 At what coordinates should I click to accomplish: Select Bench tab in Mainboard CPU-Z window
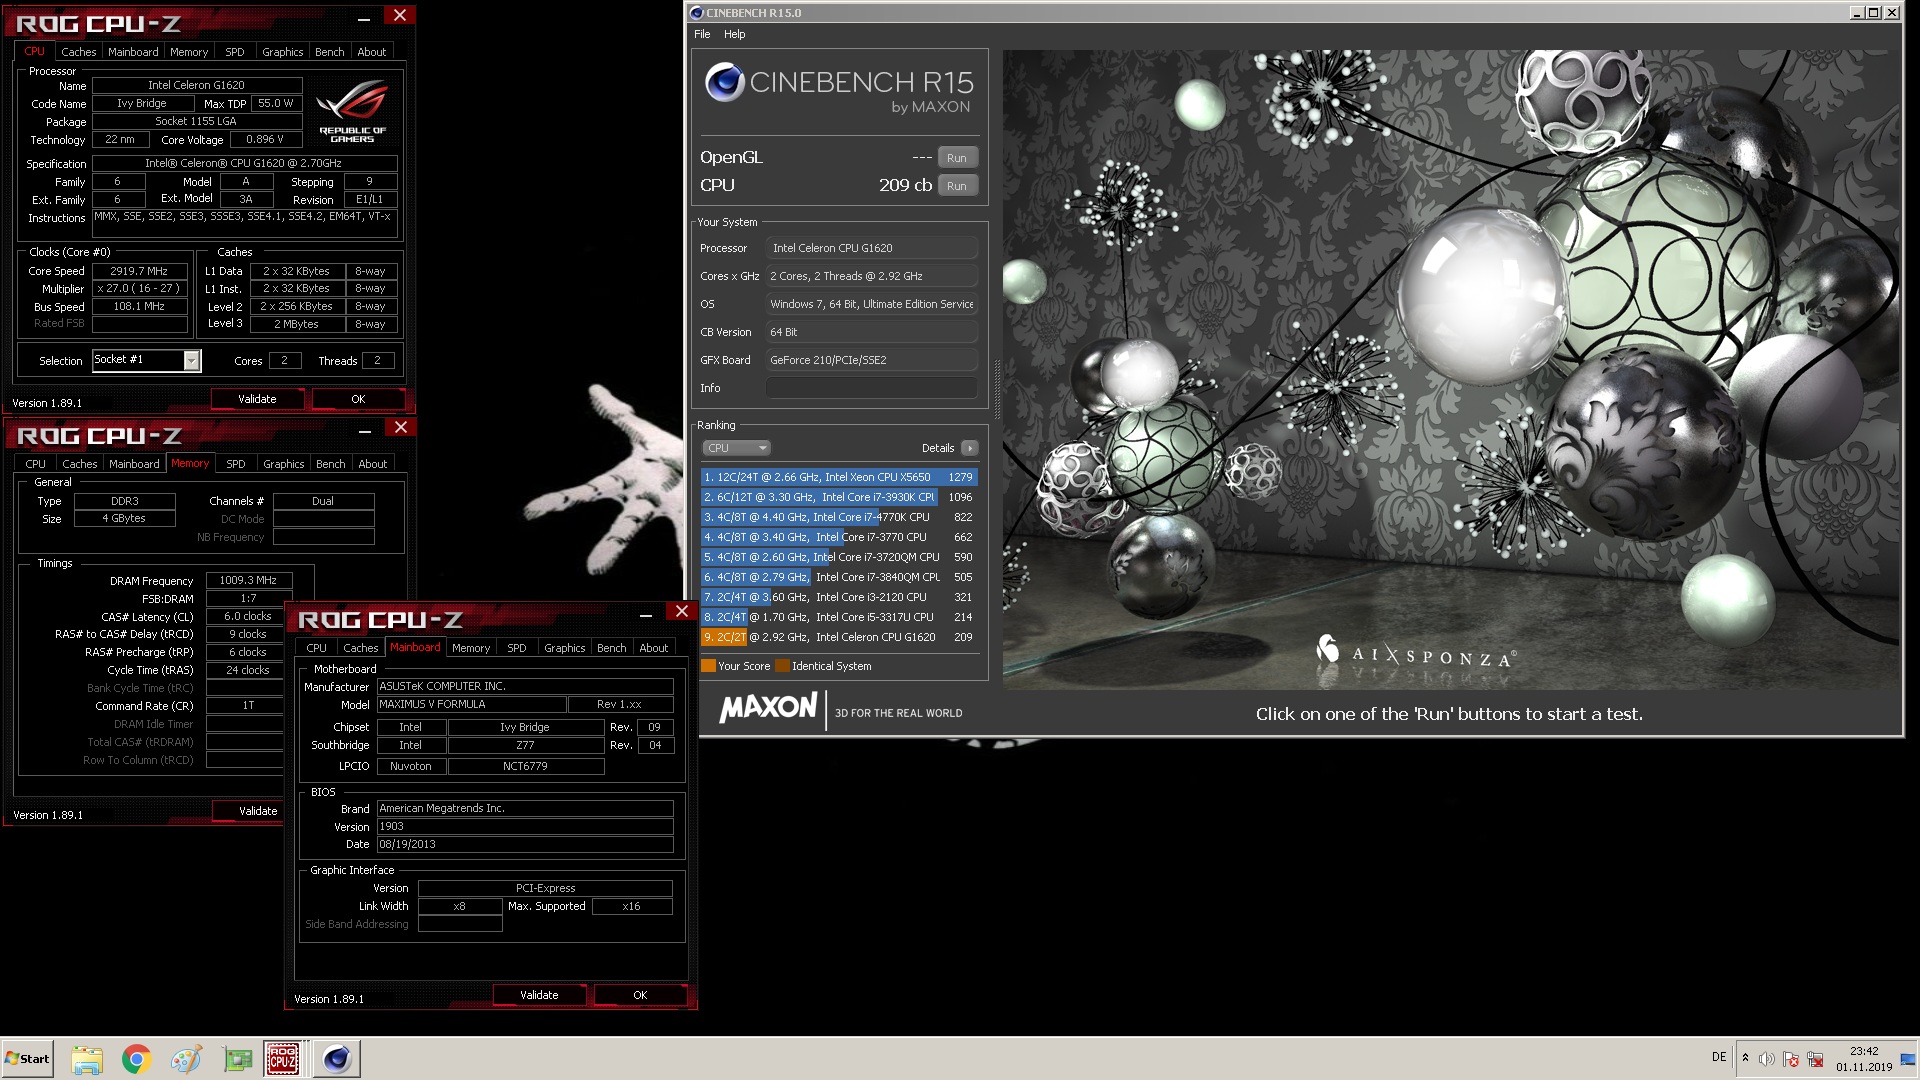(611, 648)
